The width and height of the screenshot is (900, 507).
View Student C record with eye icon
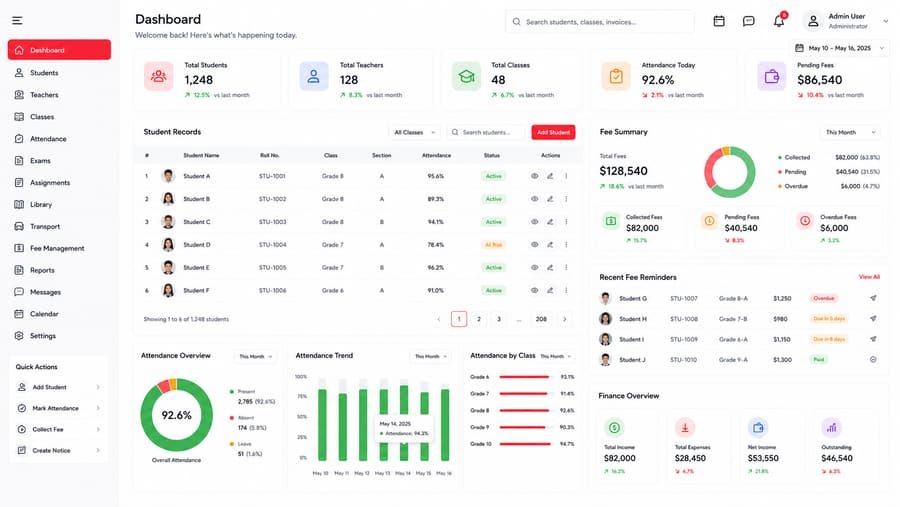tap(534, 222)
